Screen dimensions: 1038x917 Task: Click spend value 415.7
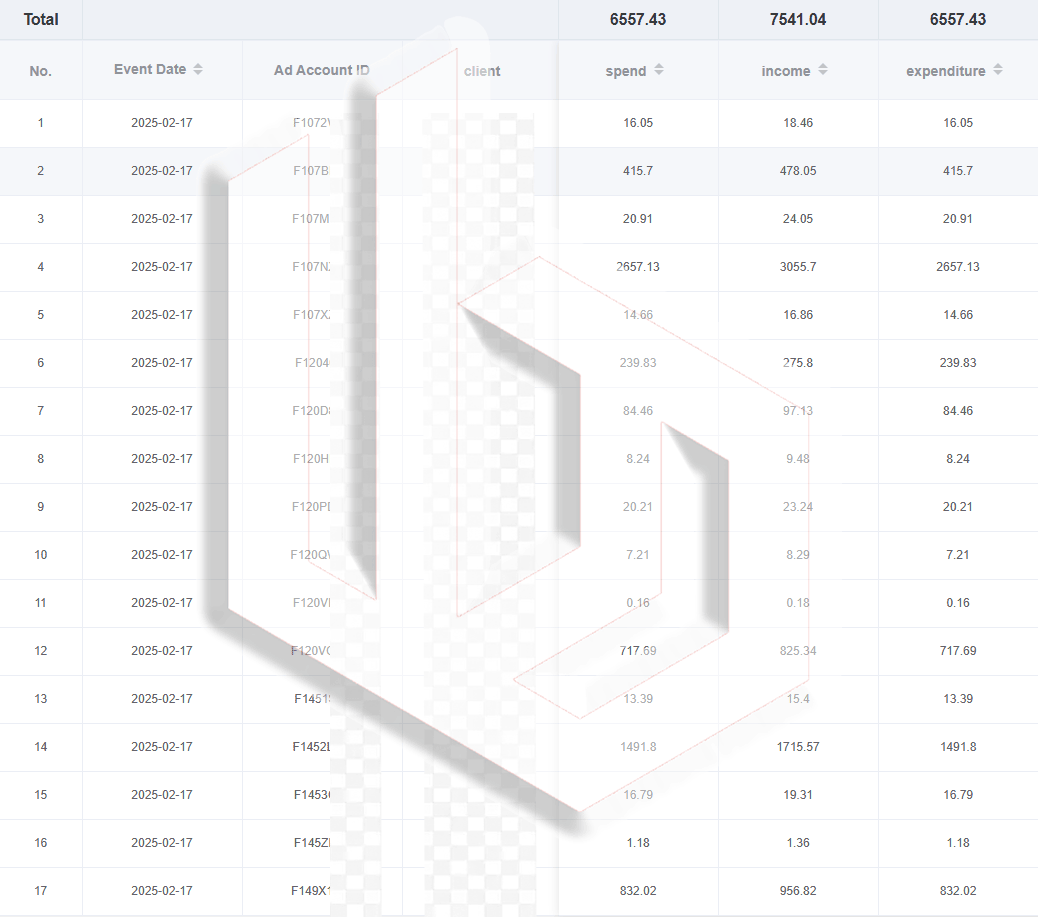[x=637, y=171]
